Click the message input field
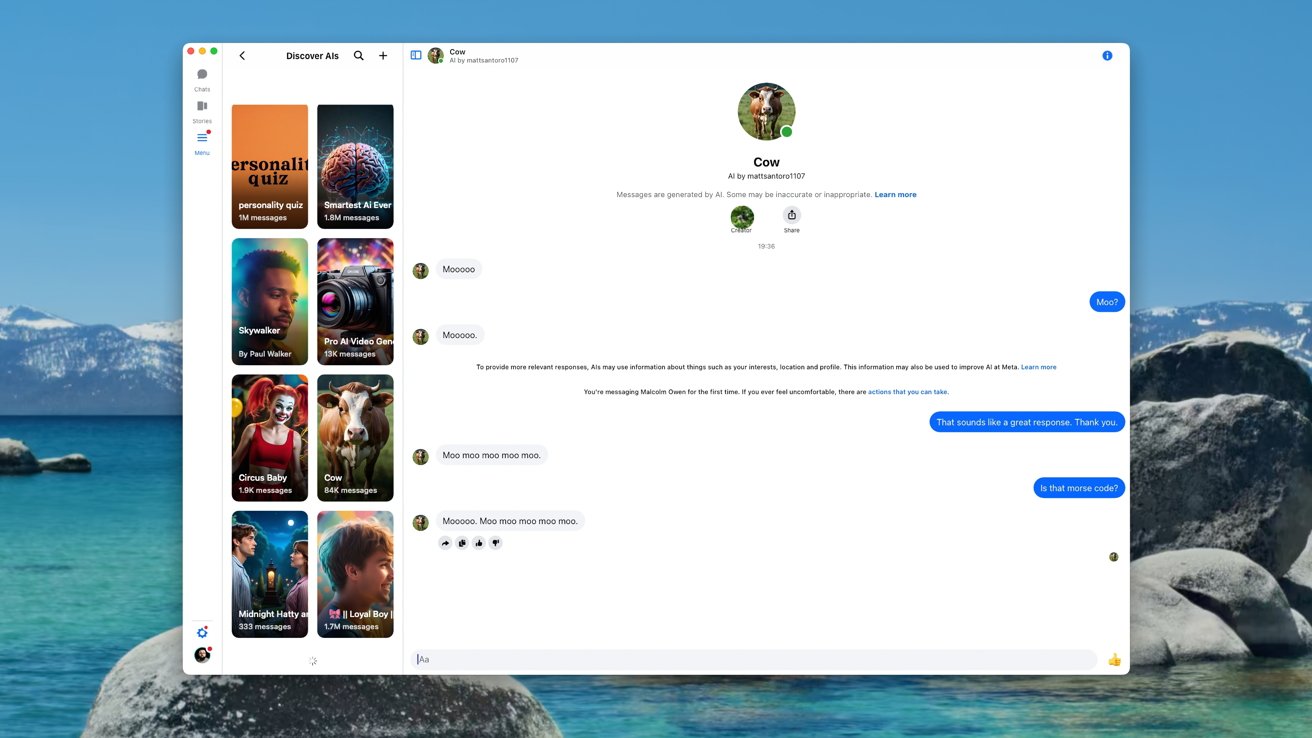This screenshot has width=1312, height=738. point(750,659)
